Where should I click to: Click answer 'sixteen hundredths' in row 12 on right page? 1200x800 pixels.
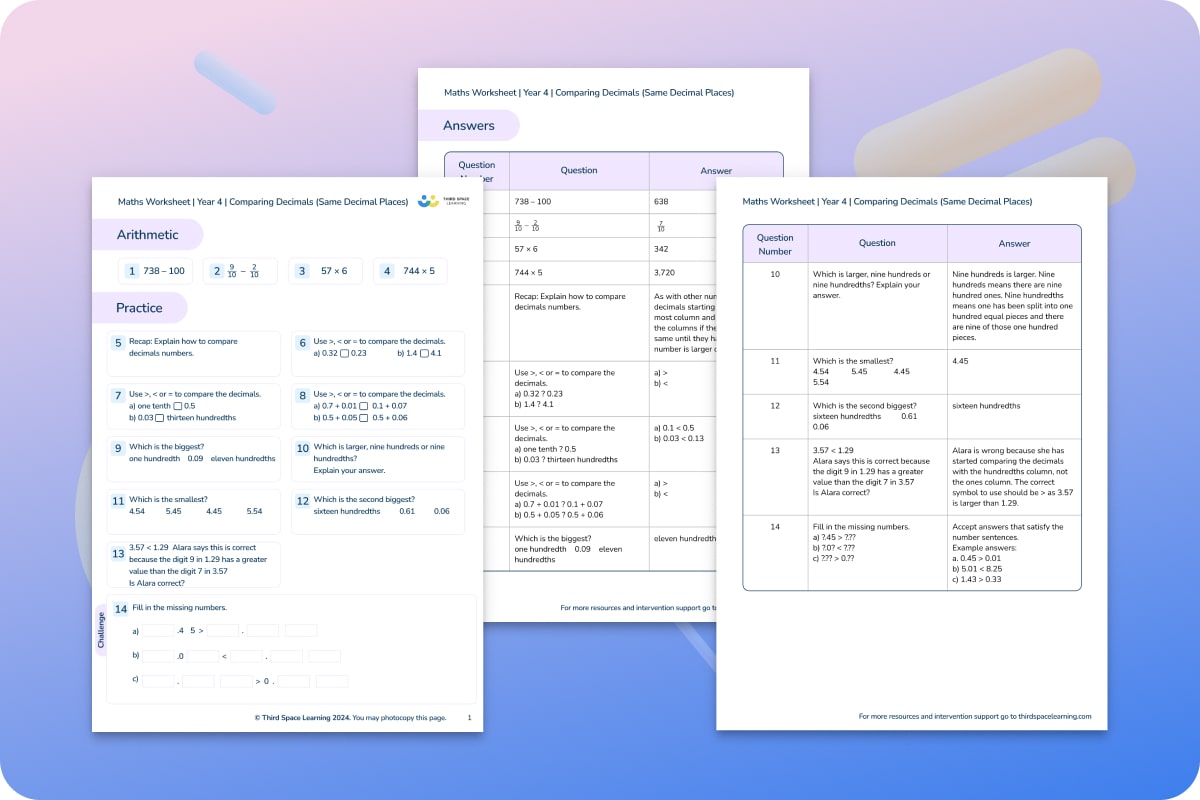pyautogui.click(x=986, y=405)
